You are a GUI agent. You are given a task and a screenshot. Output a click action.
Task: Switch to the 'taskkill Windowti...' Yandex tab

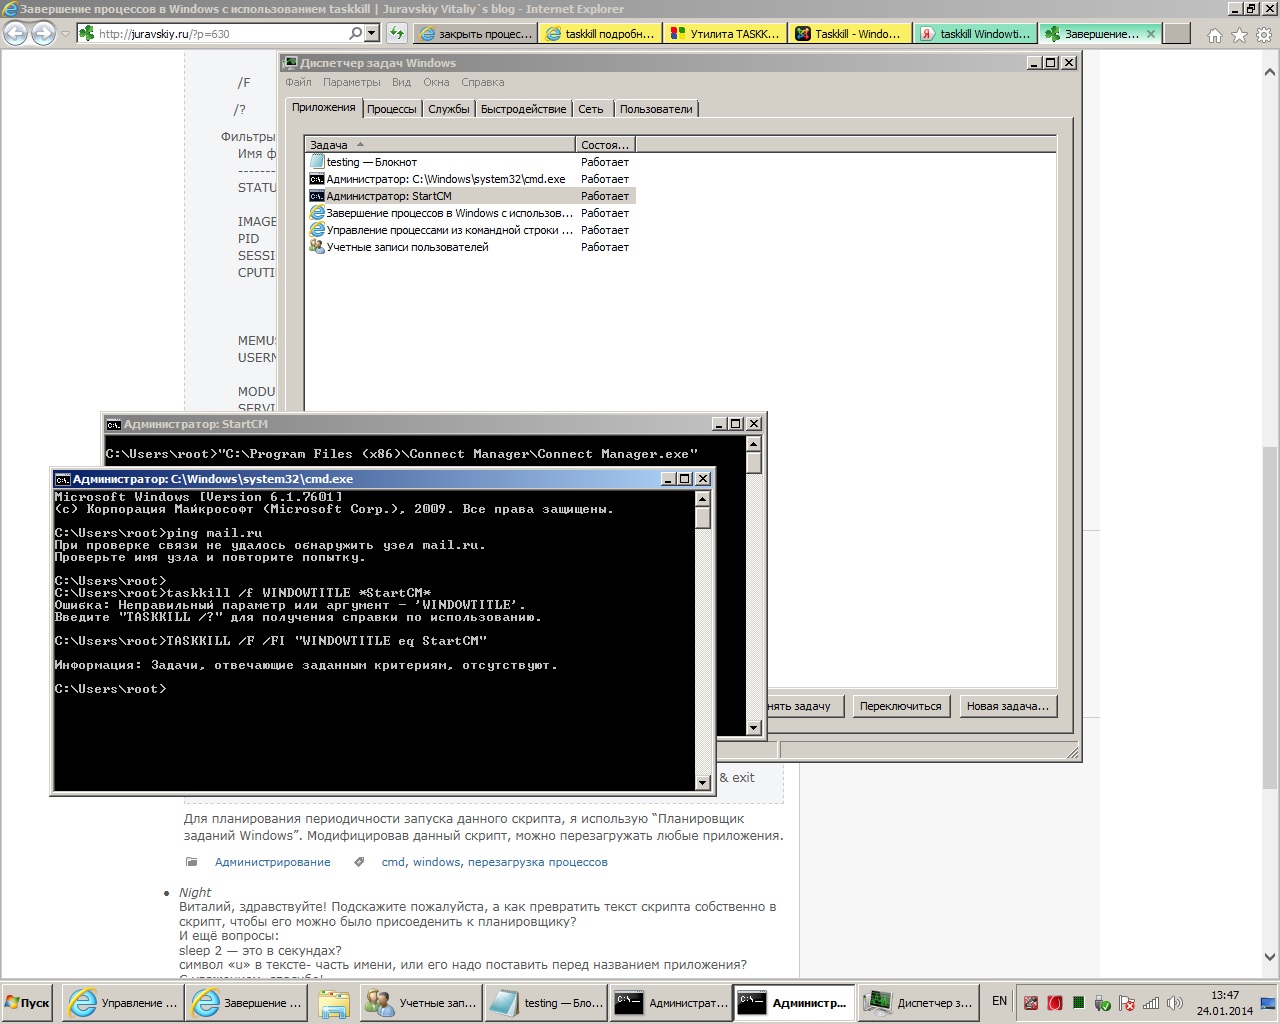(x=975, y=34)
